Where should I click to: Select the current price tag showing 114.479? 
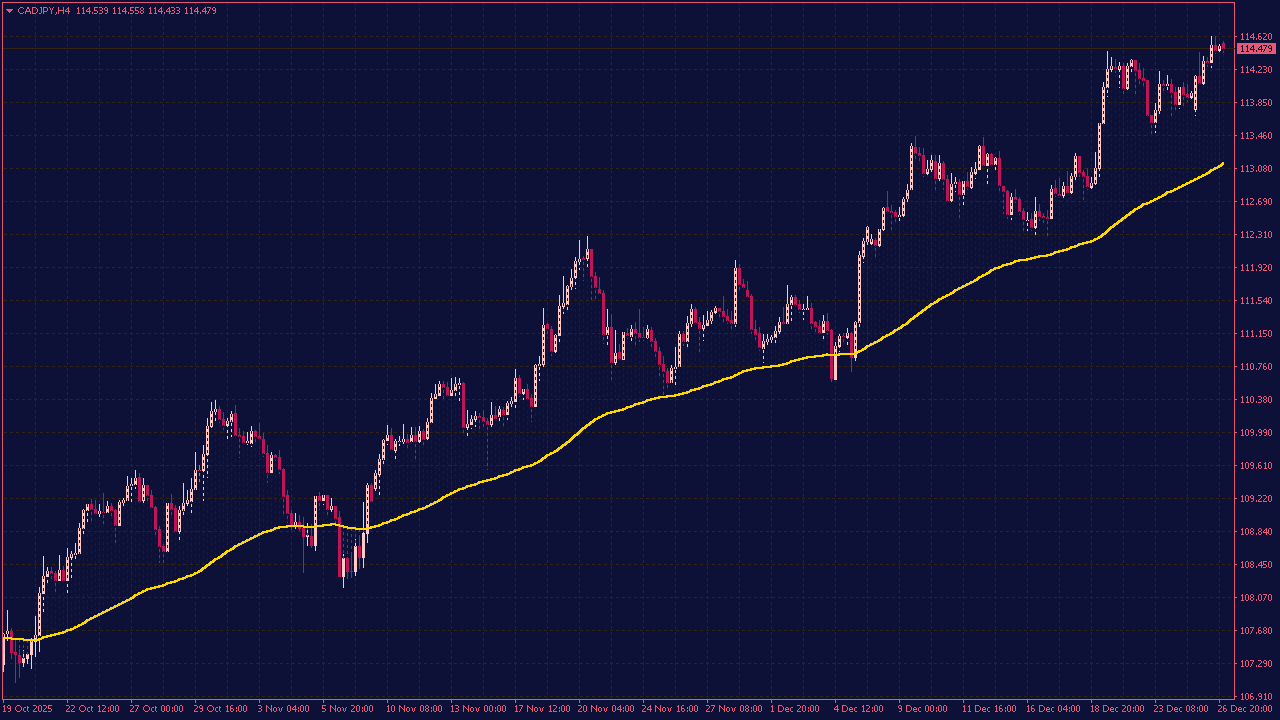pos(1256,47)
